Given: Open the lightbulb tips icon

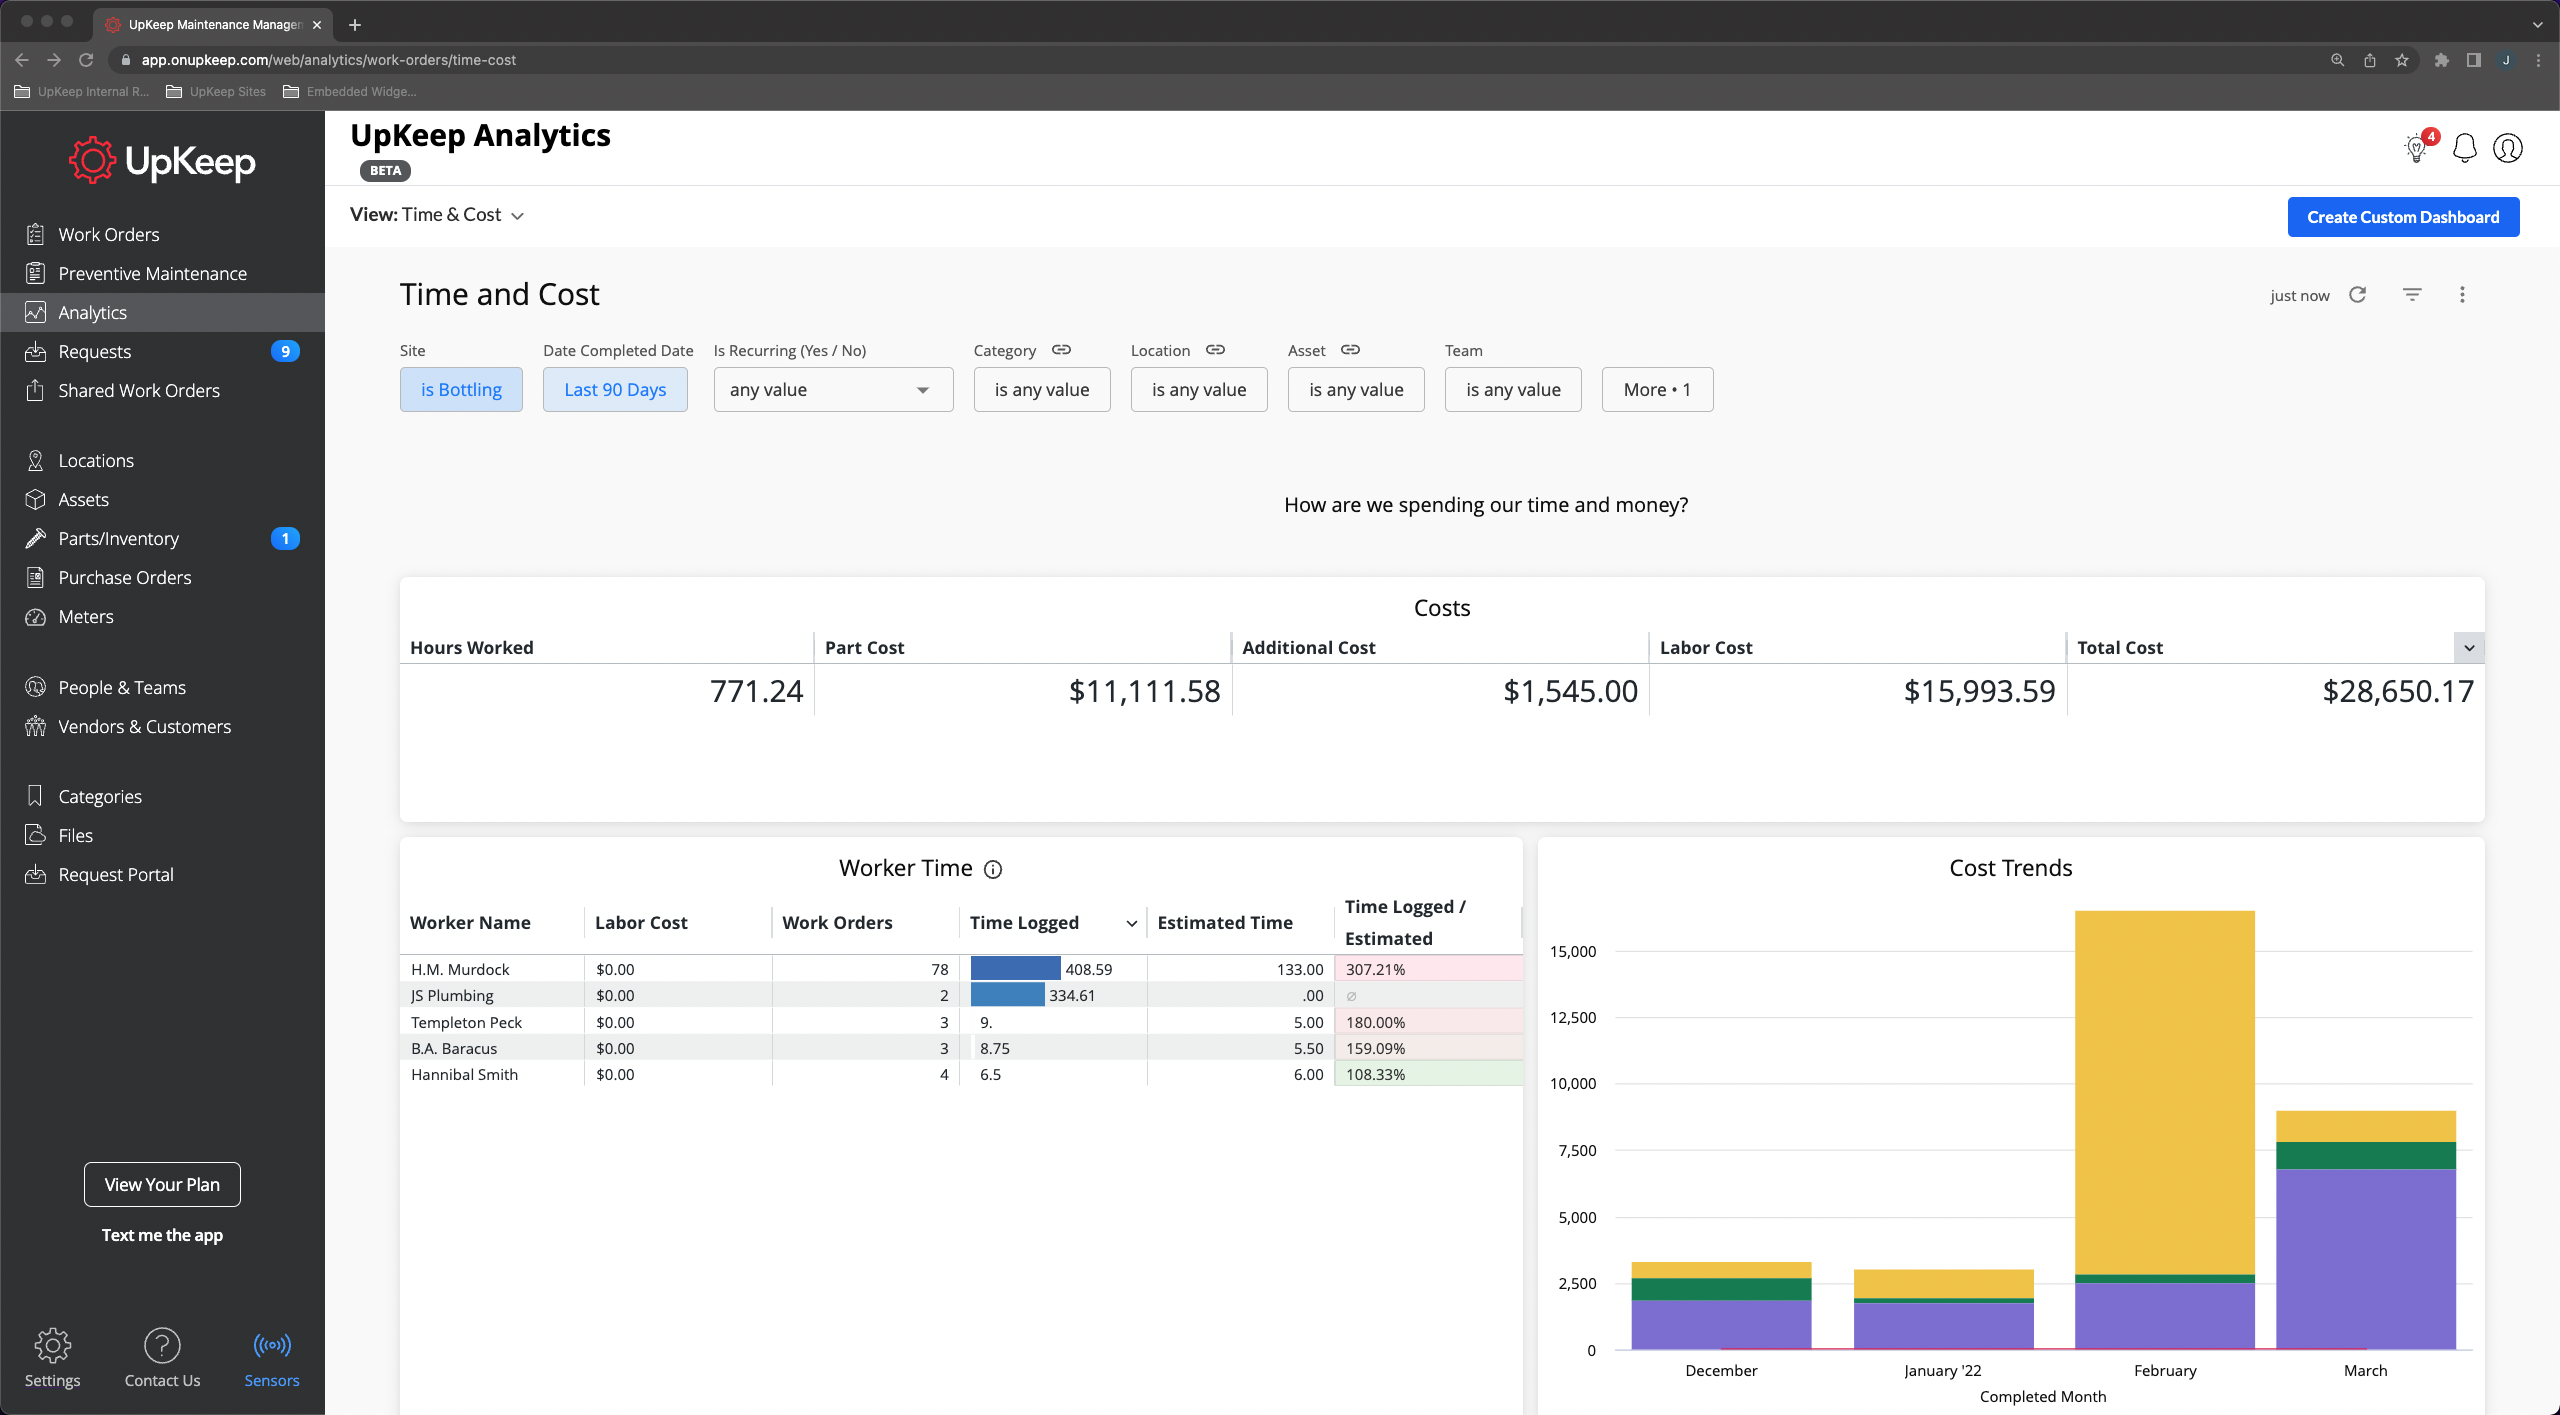Looking at the screenshot, I should point(2416,149).
